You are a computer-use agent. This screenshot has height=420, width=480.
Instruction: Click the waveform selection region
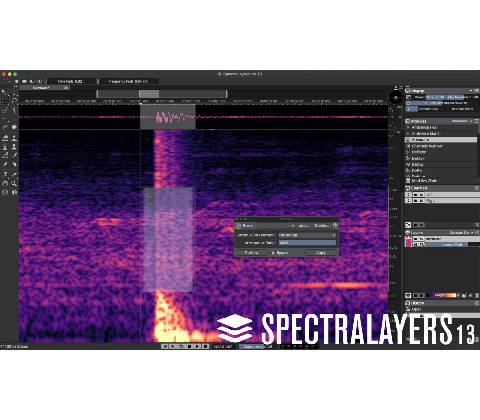168,117
